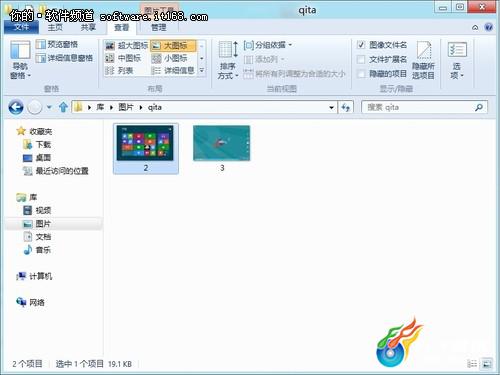Open the 选项 options button
This screenshot has height=375, width=500.
tap(457, 60)
